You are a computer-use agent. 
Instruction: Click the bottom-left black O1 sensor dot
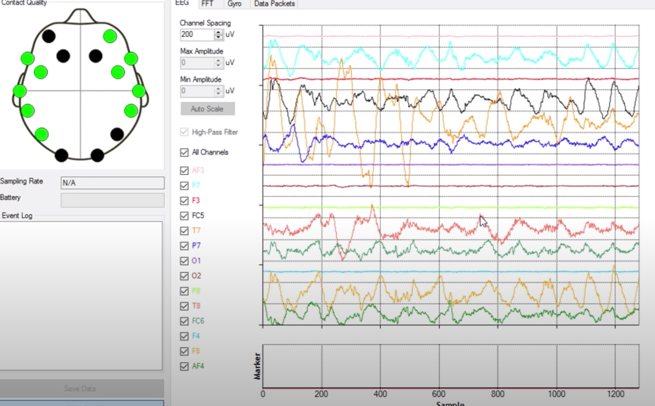(62, 155)
